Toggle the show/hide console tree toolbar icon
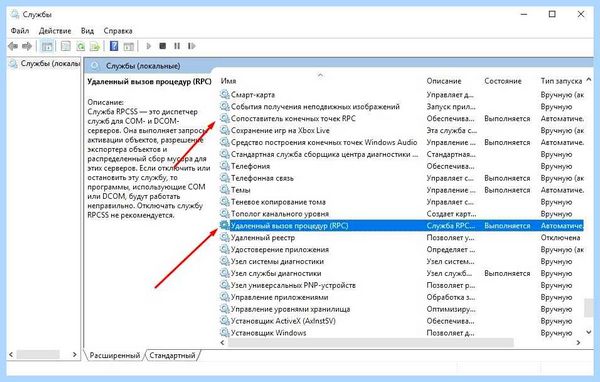 (47, 46)
